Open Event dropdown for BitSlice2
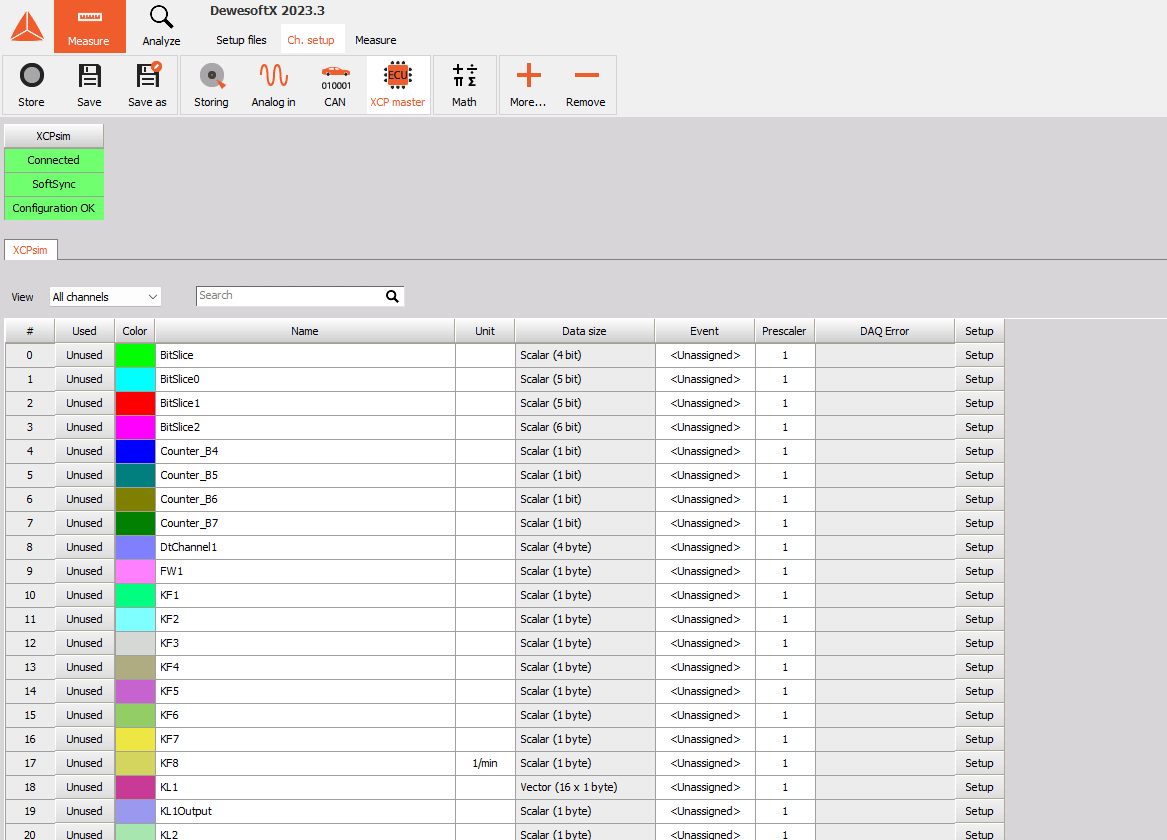The height and width of the screenshot is (840, 1167). coord(705,428)
